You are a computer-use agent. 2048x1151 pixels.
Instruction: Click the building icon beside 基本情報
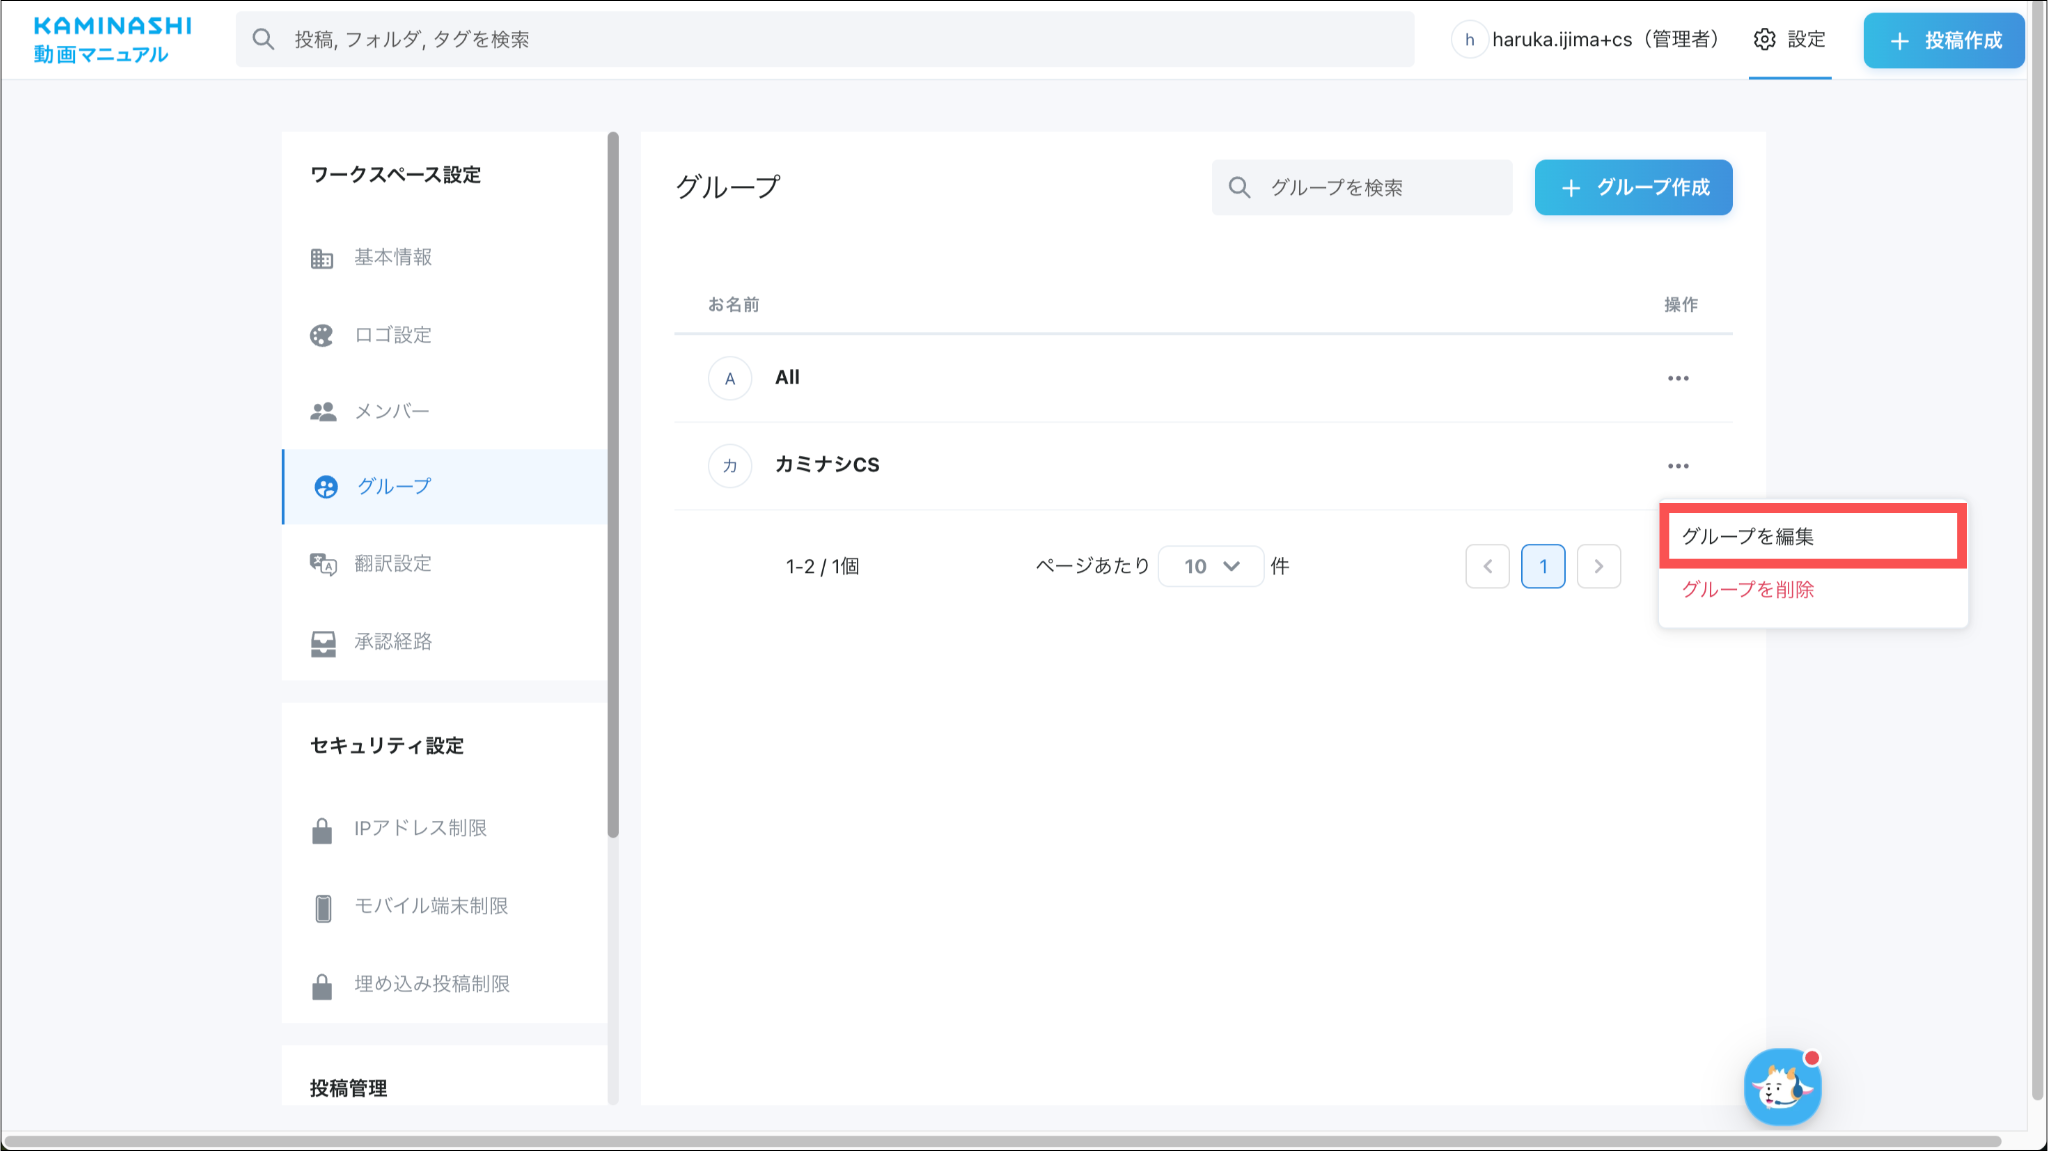321,258
